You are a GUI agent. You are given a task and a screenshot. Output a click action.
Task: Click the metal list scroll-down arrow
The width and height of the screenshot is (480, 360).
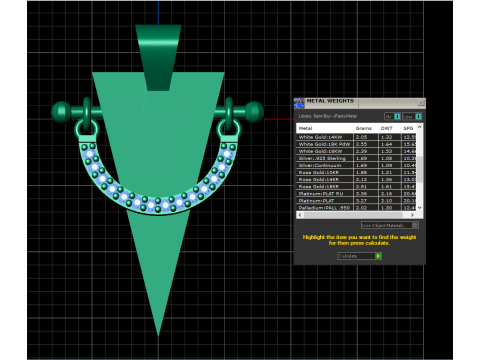(x=420, y=208)
